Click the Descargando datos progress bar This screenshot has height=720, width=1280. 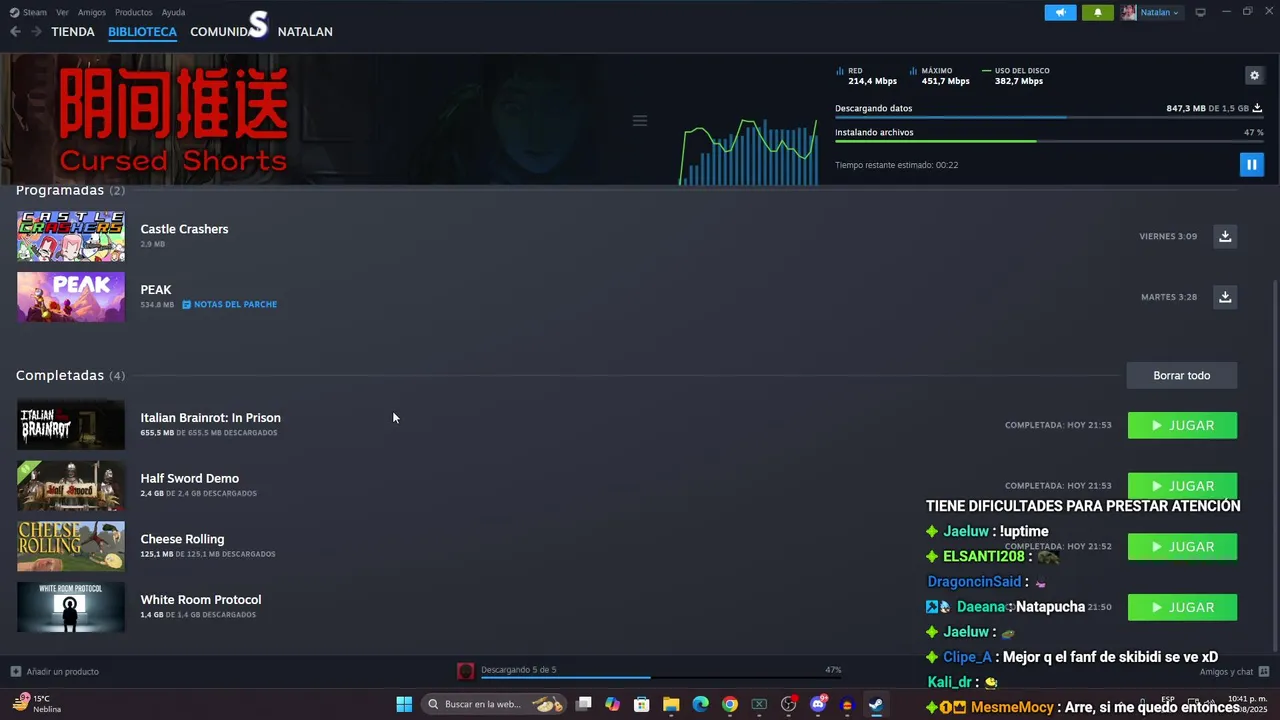tap(1049, 118)
